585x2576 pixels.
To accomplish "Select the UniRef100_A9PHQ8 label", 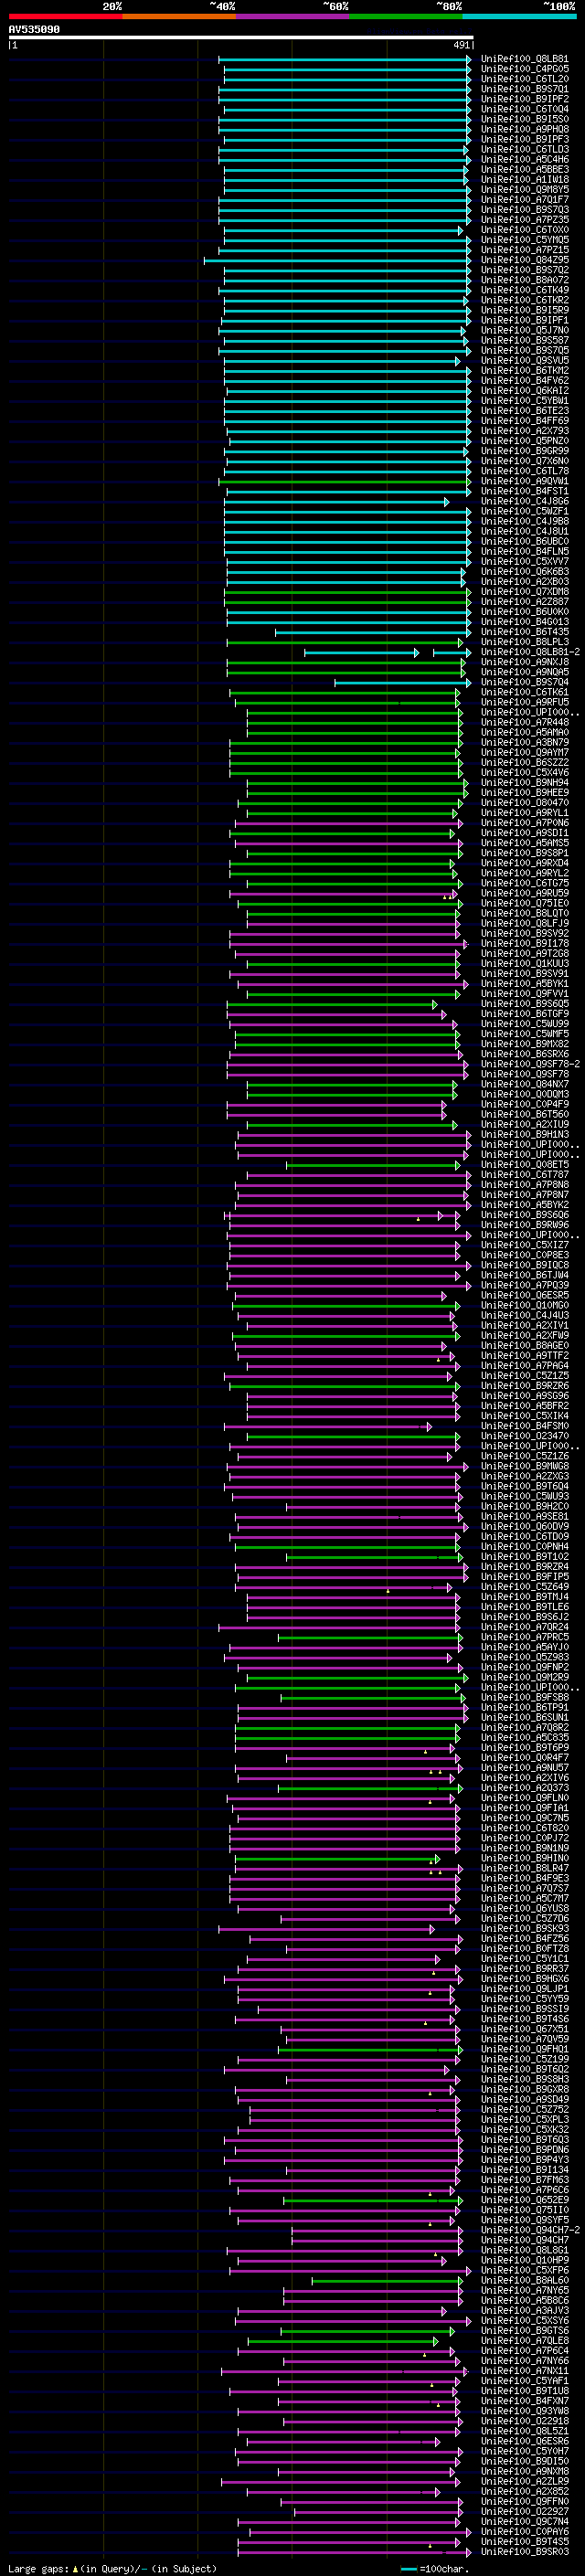I will tap(525, 129).
